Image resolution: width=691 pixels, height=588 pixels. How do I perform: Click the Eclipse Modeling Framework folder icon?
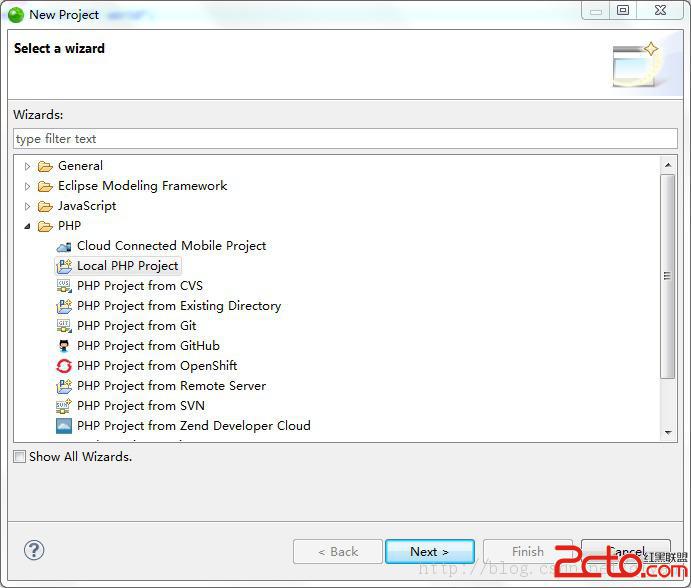(45, 186)
